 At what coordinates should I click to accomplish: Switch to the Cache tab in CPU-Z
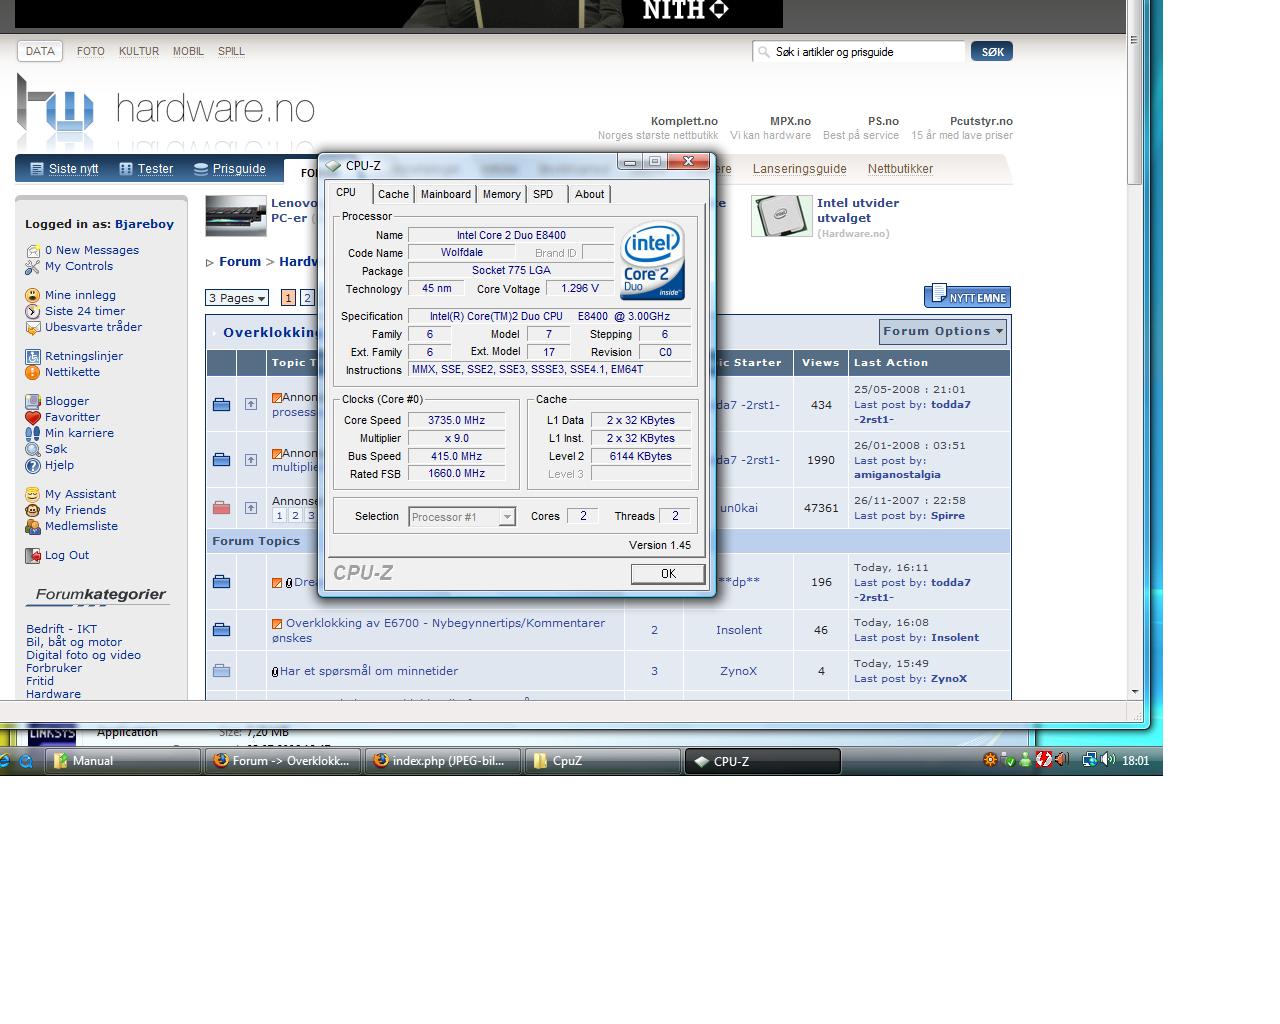tap(393, 194)
